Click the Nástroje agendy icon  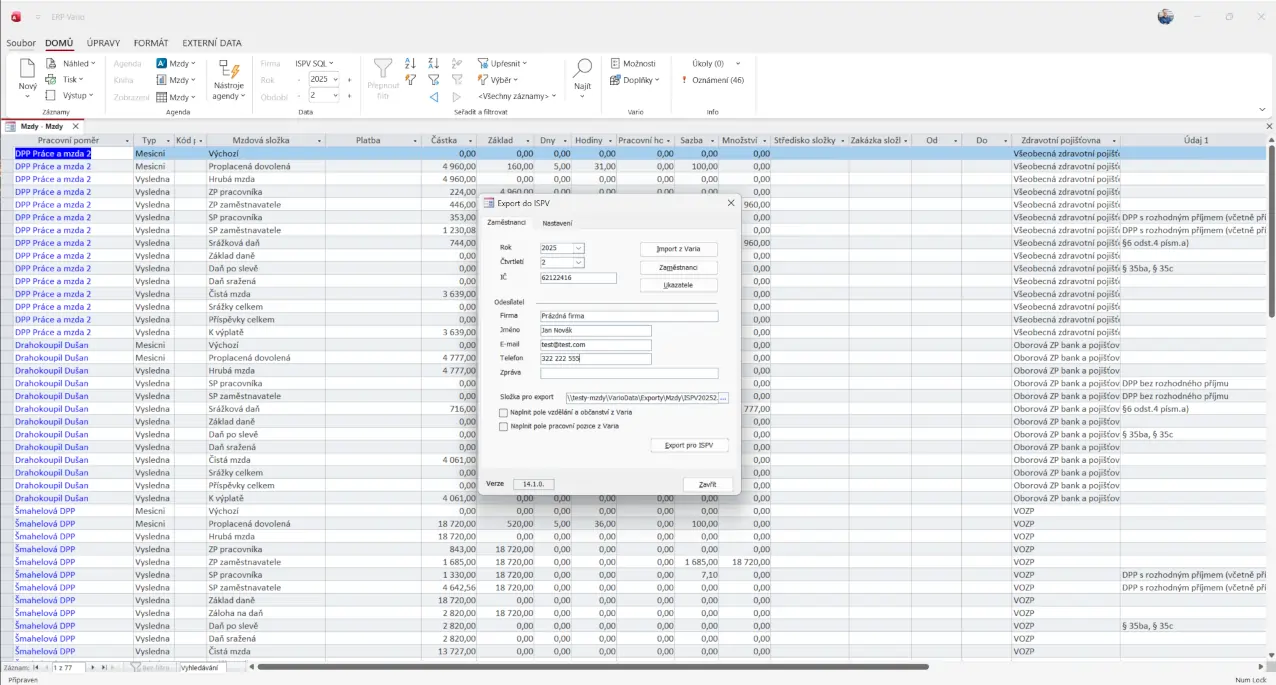pos(229,70)
